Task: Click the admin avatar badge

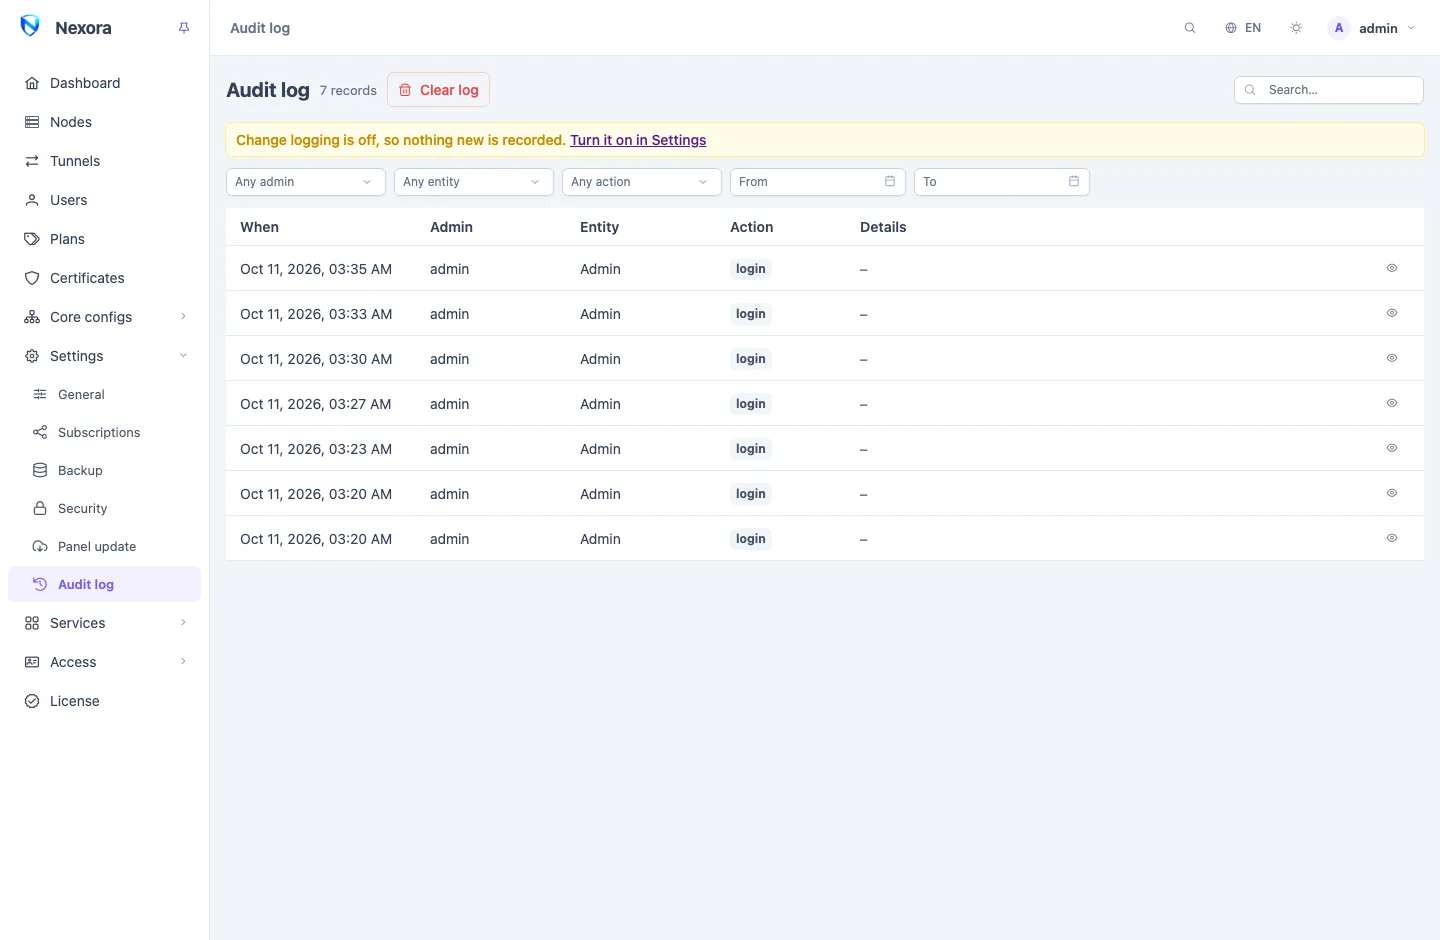Action: (x=1339, y=28)
